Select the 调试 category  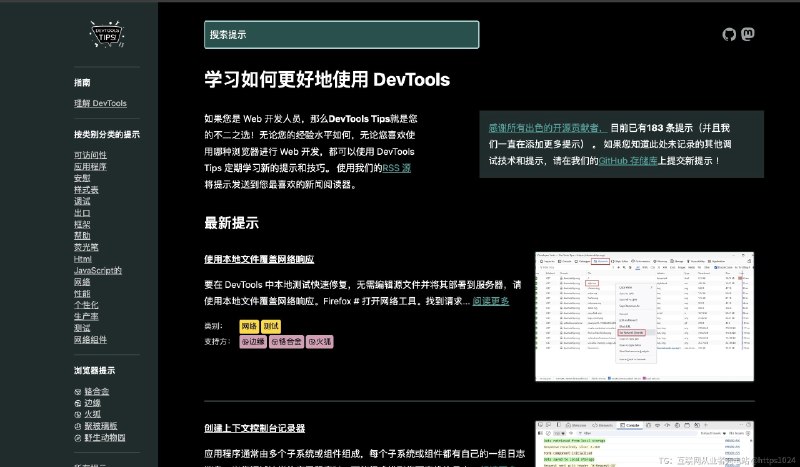82,201
